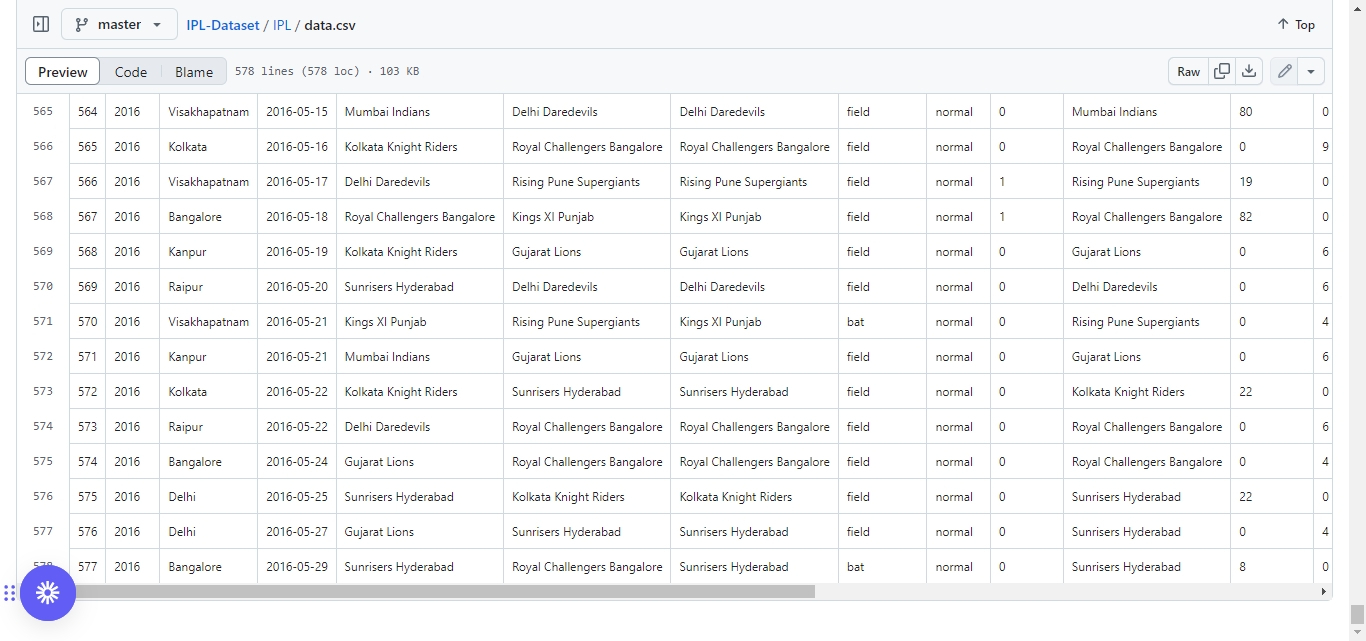The height and width of the screenshot is (641, 1366).
Task: Click date cell 2016-05-24
Action: (x=297, y=462)
